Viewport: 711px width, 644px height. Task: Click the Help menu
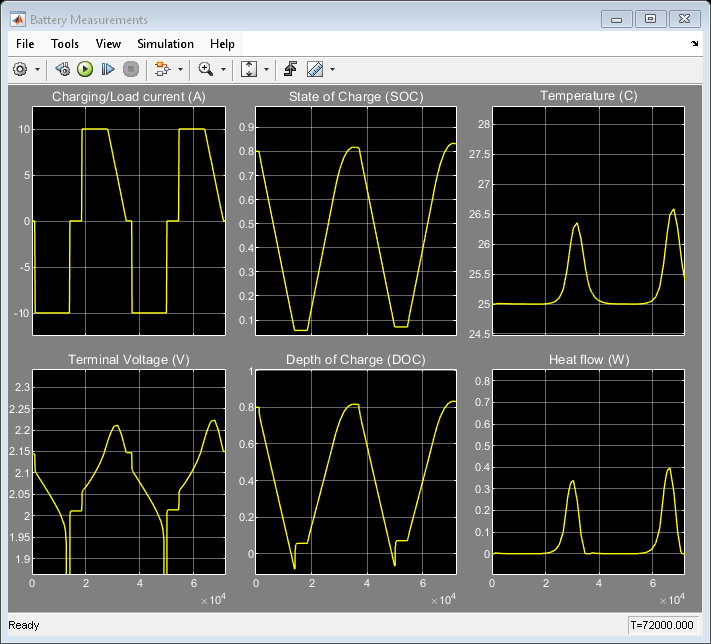222,44
